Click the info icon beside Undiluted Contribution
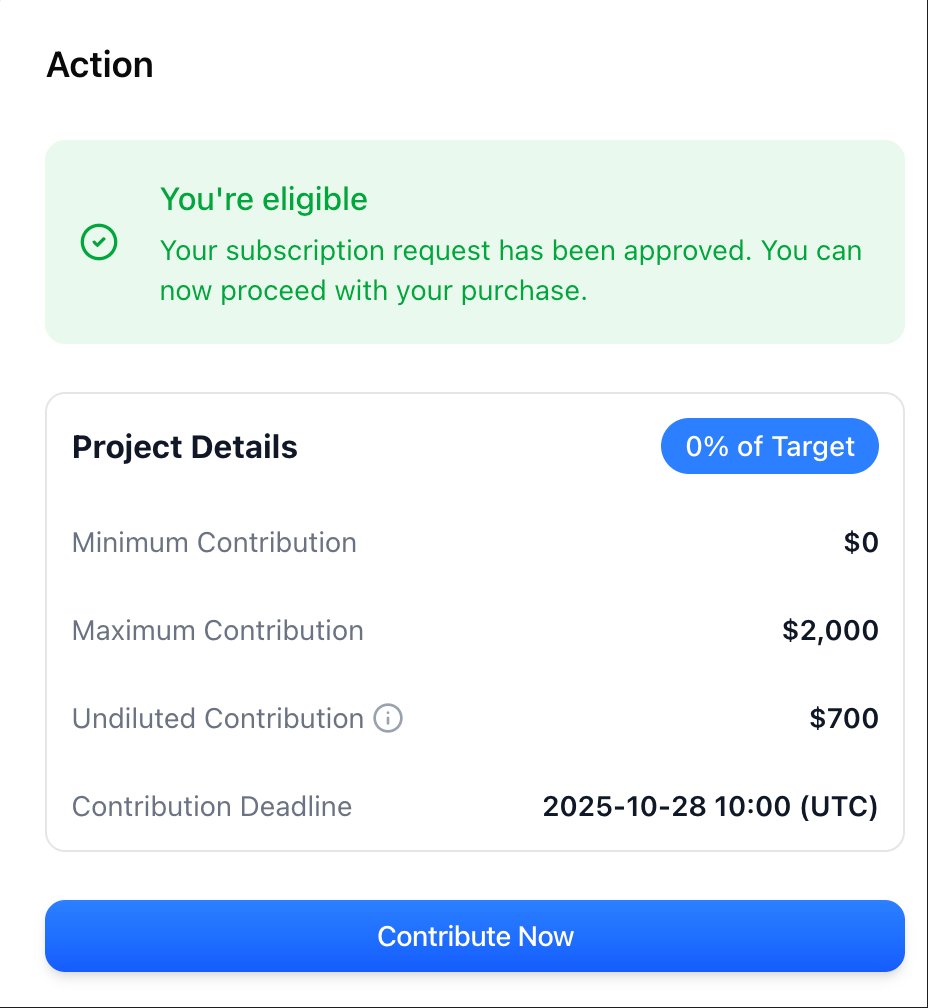 (x=388, y=718)
